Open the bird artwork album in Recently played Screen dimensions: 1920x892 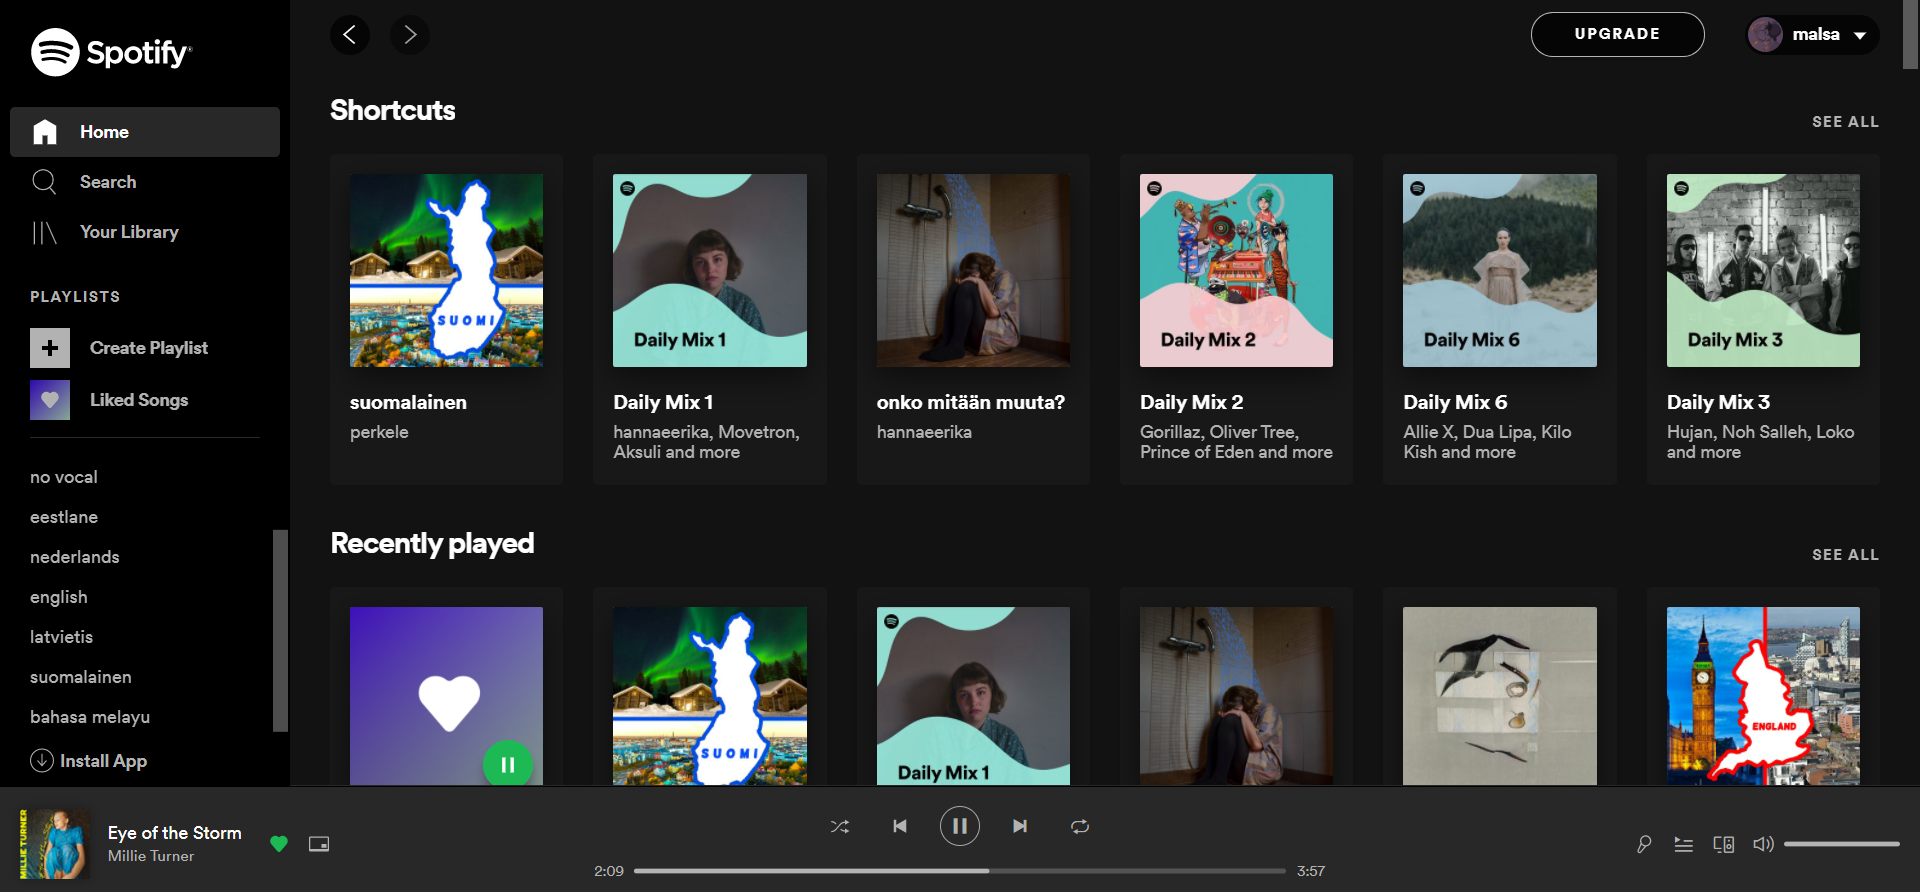coord(1500,696)
